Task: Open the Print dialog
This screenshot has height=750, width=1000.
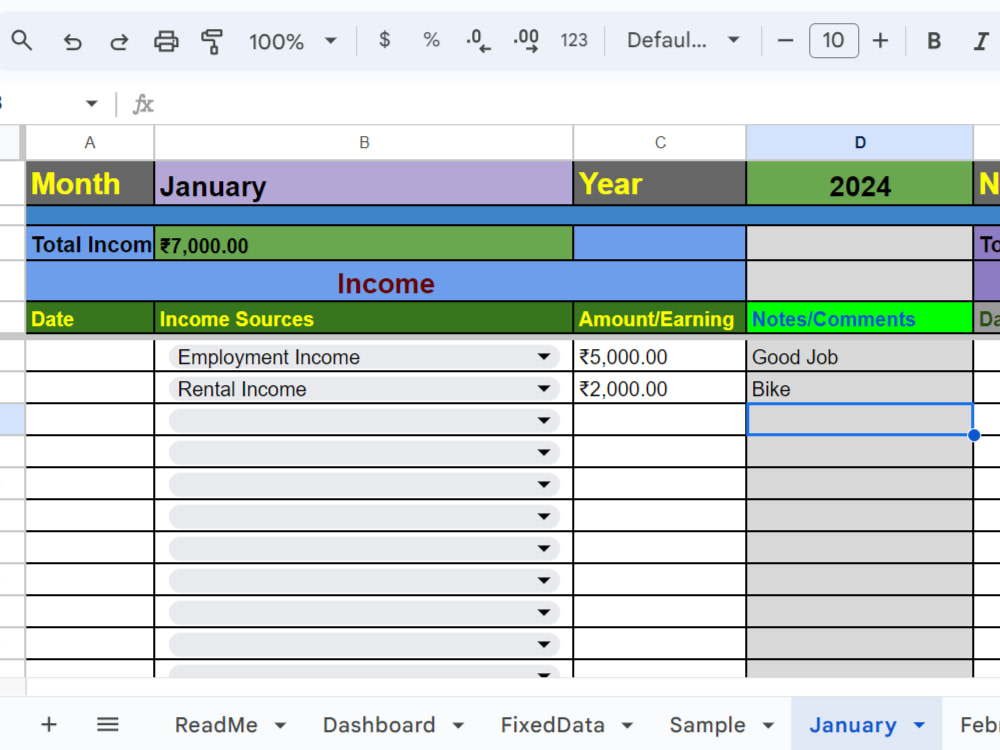Action: [x=166, y=41]
